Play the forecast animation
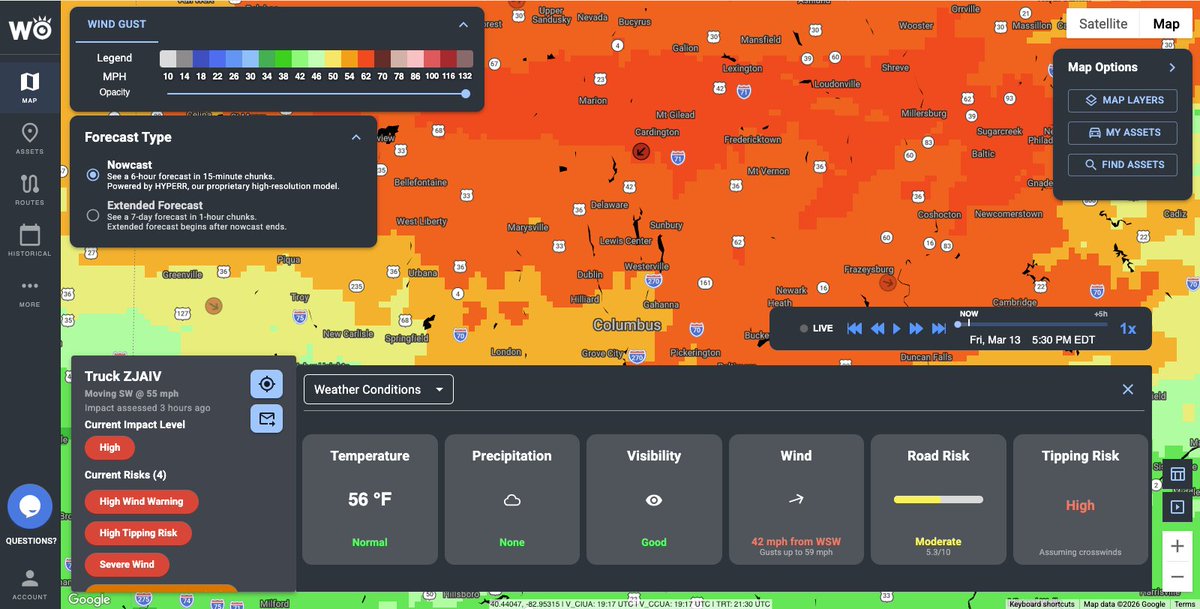The height and width of the screenshot is (609, 1200). pos(897,328)
